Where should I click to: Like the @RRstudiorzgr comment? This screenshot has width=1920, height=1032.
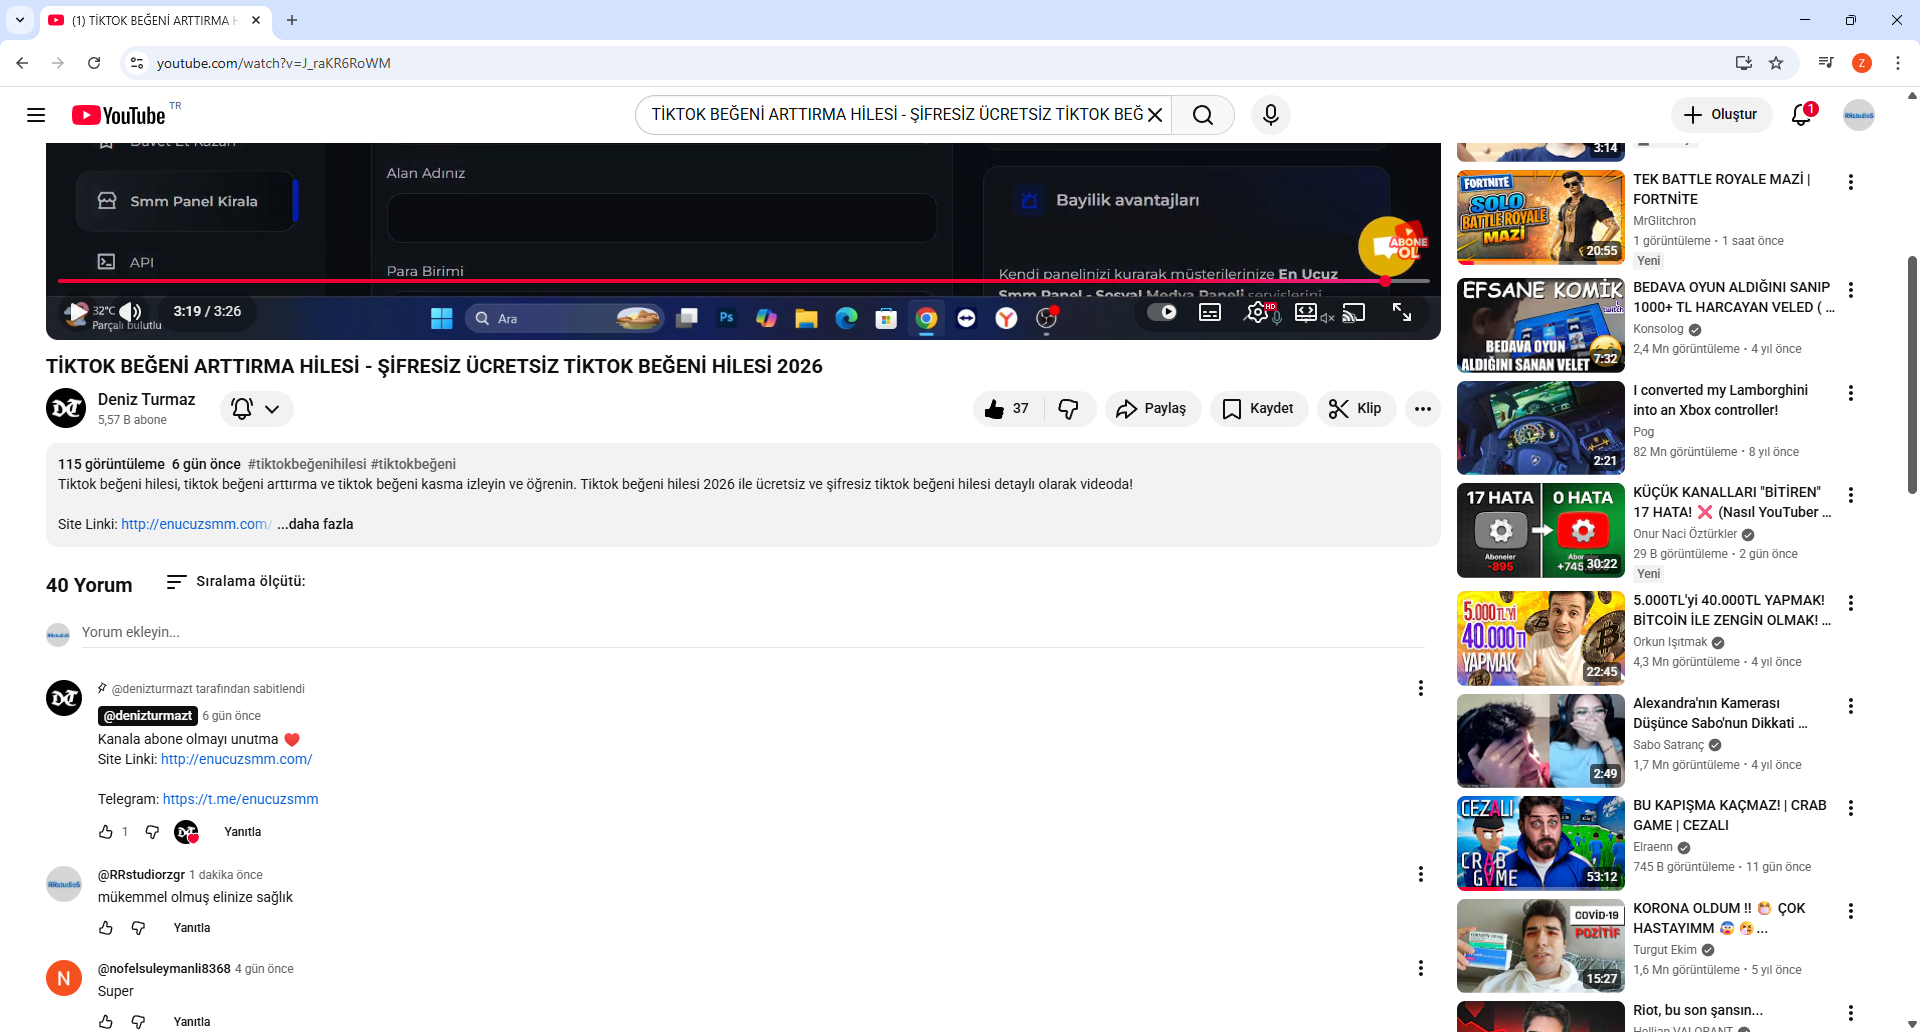click(x=106, y=928)
